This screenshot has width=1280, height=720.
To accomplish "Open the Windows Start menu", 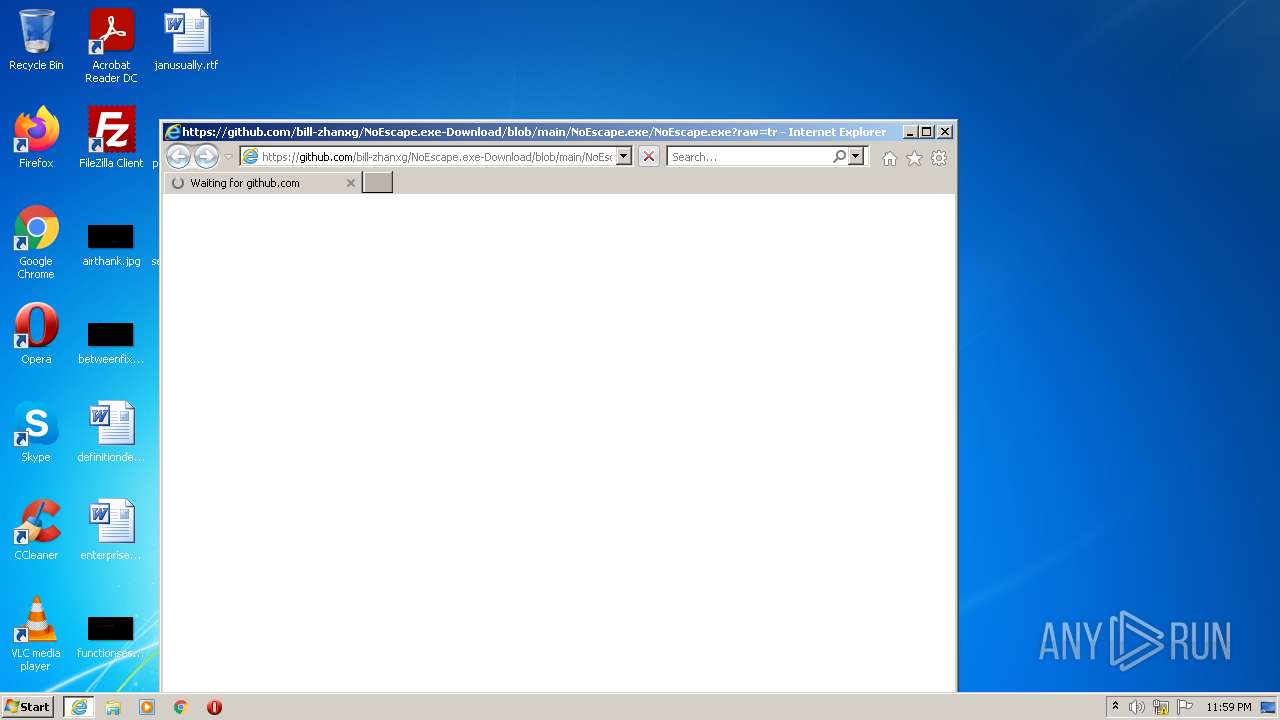I will click(x=27, y=706).
